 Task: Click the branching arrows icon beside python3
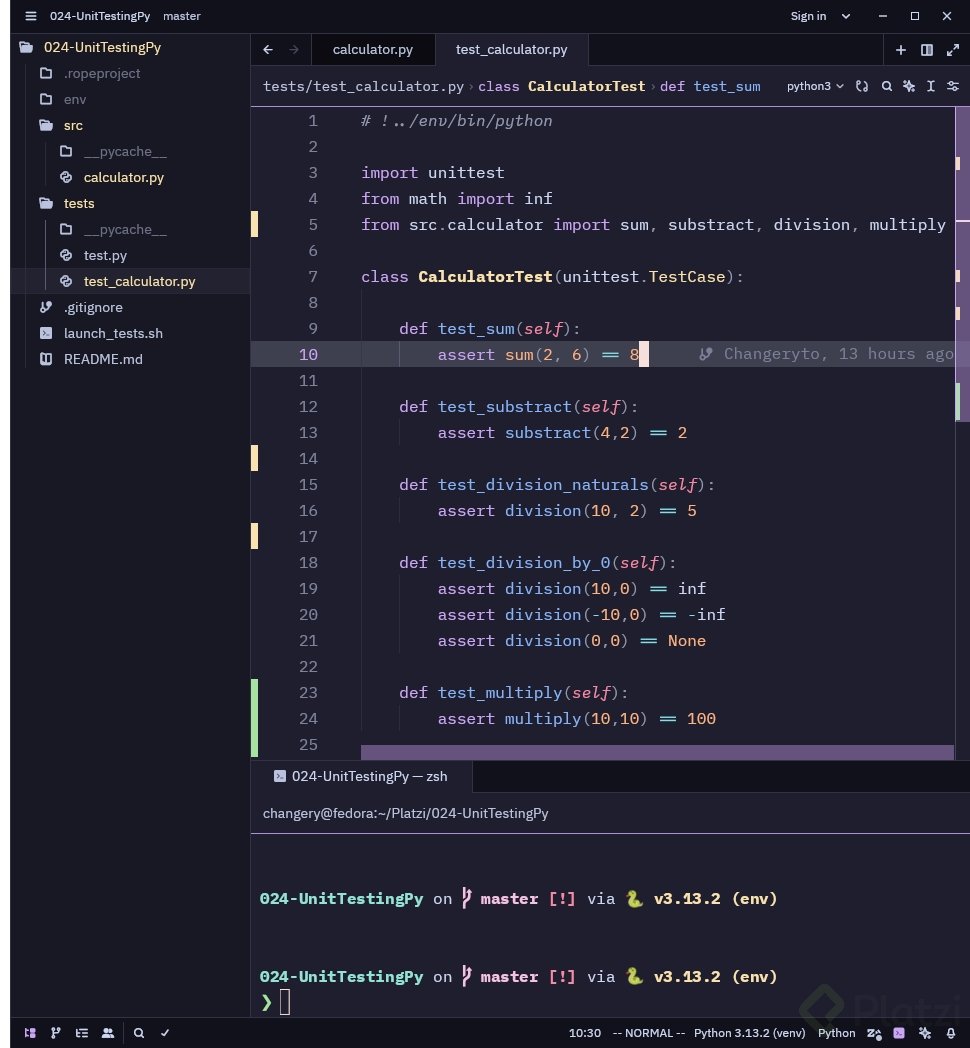[x=862, y=86]
